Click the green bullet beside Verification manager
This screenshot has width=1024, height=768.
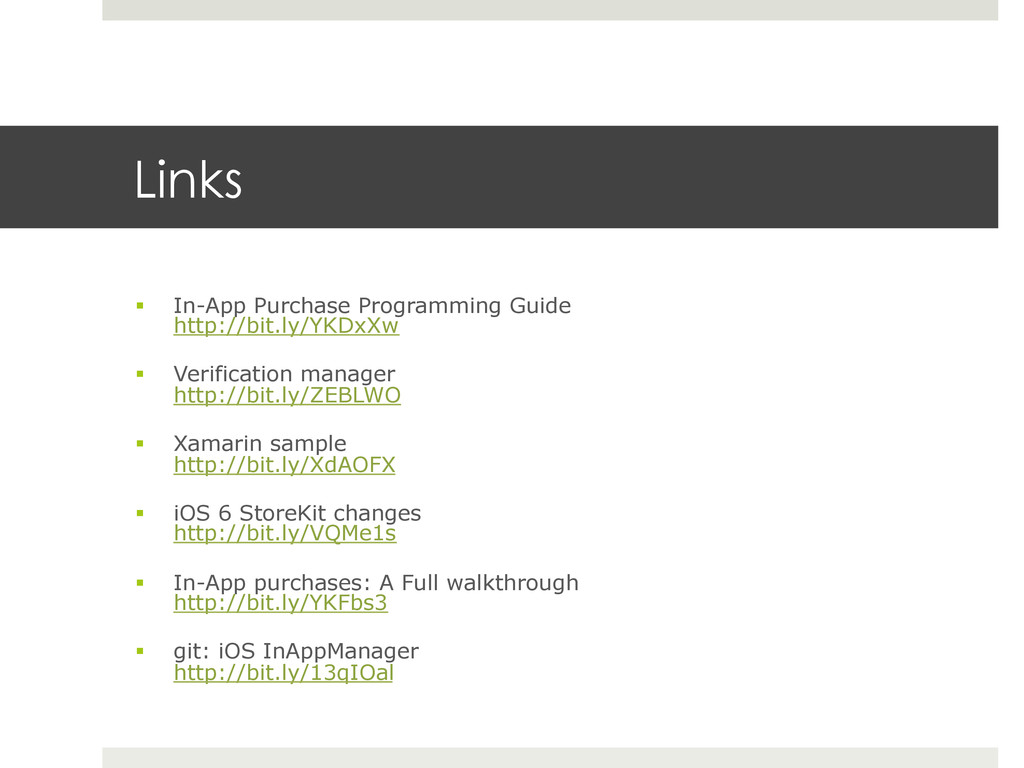click(x=140, y=374)
